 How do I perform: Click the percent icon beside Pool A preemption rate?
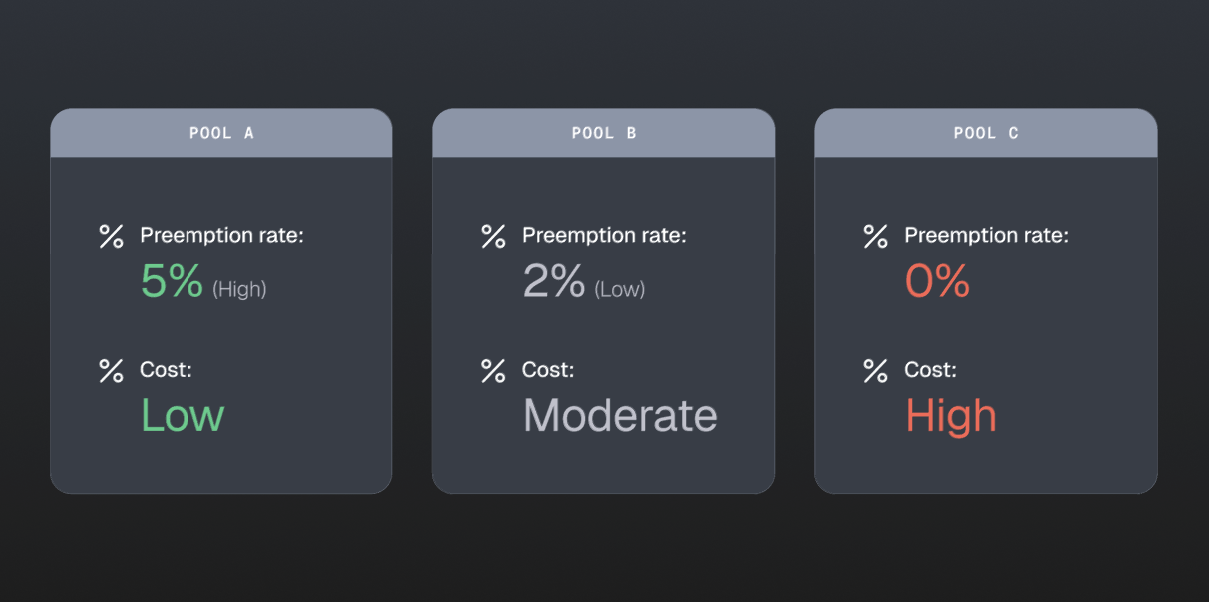click(111, 237)
